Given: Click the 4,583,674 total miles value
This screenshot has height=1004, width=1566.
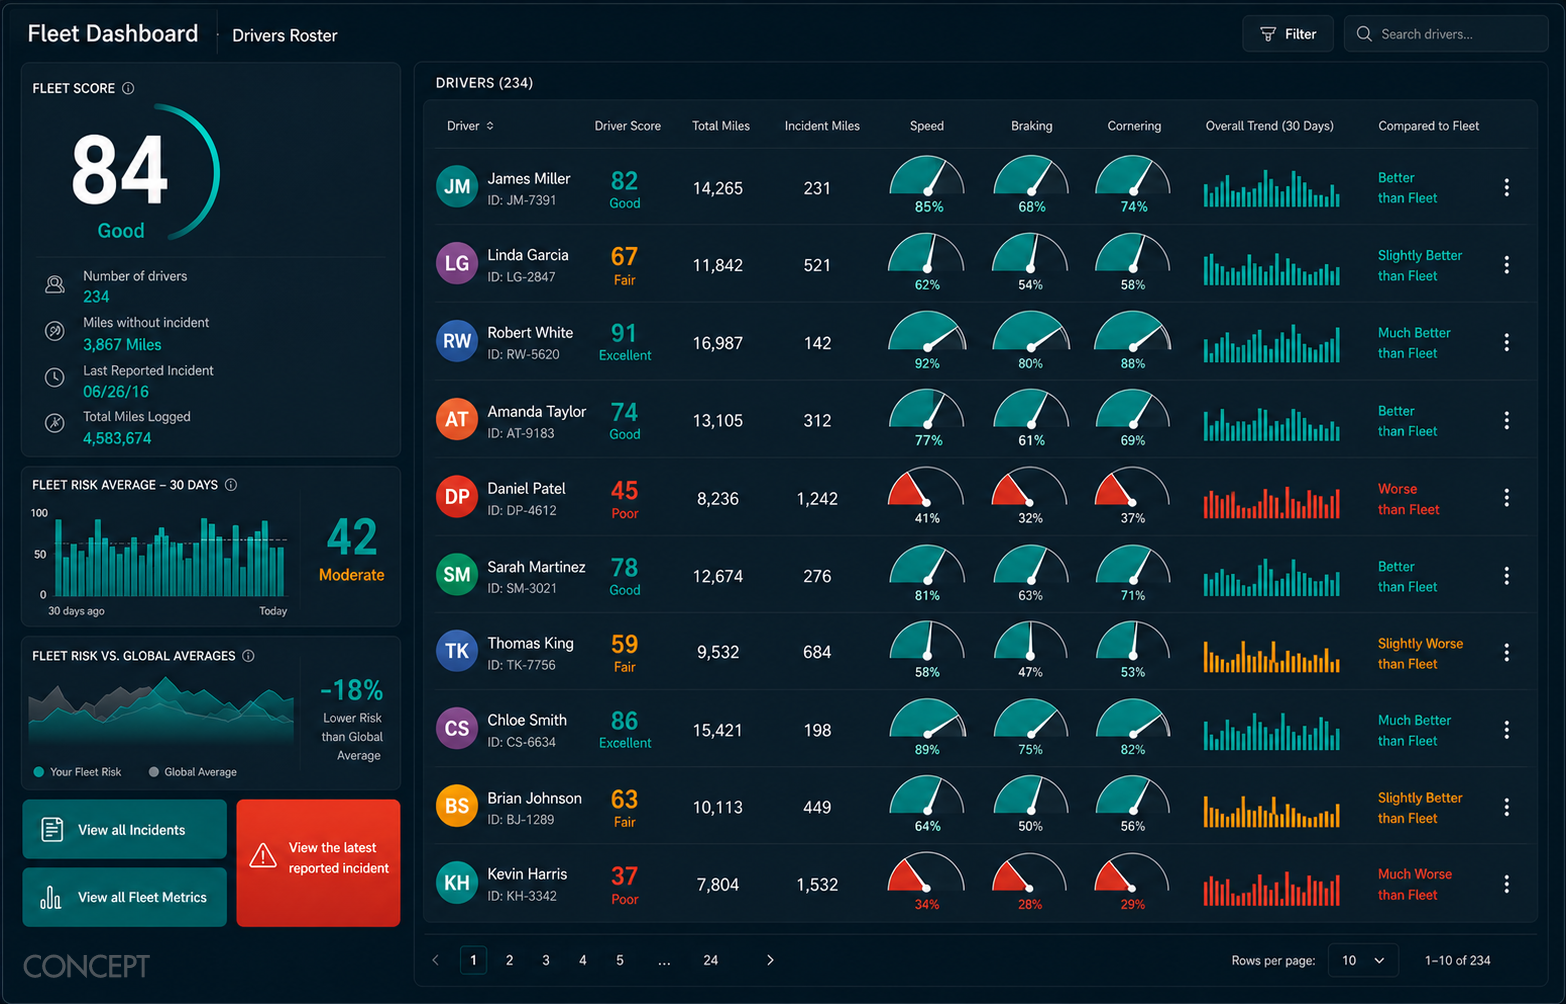Looking at the screenshot, I should [x=117, y=438].
